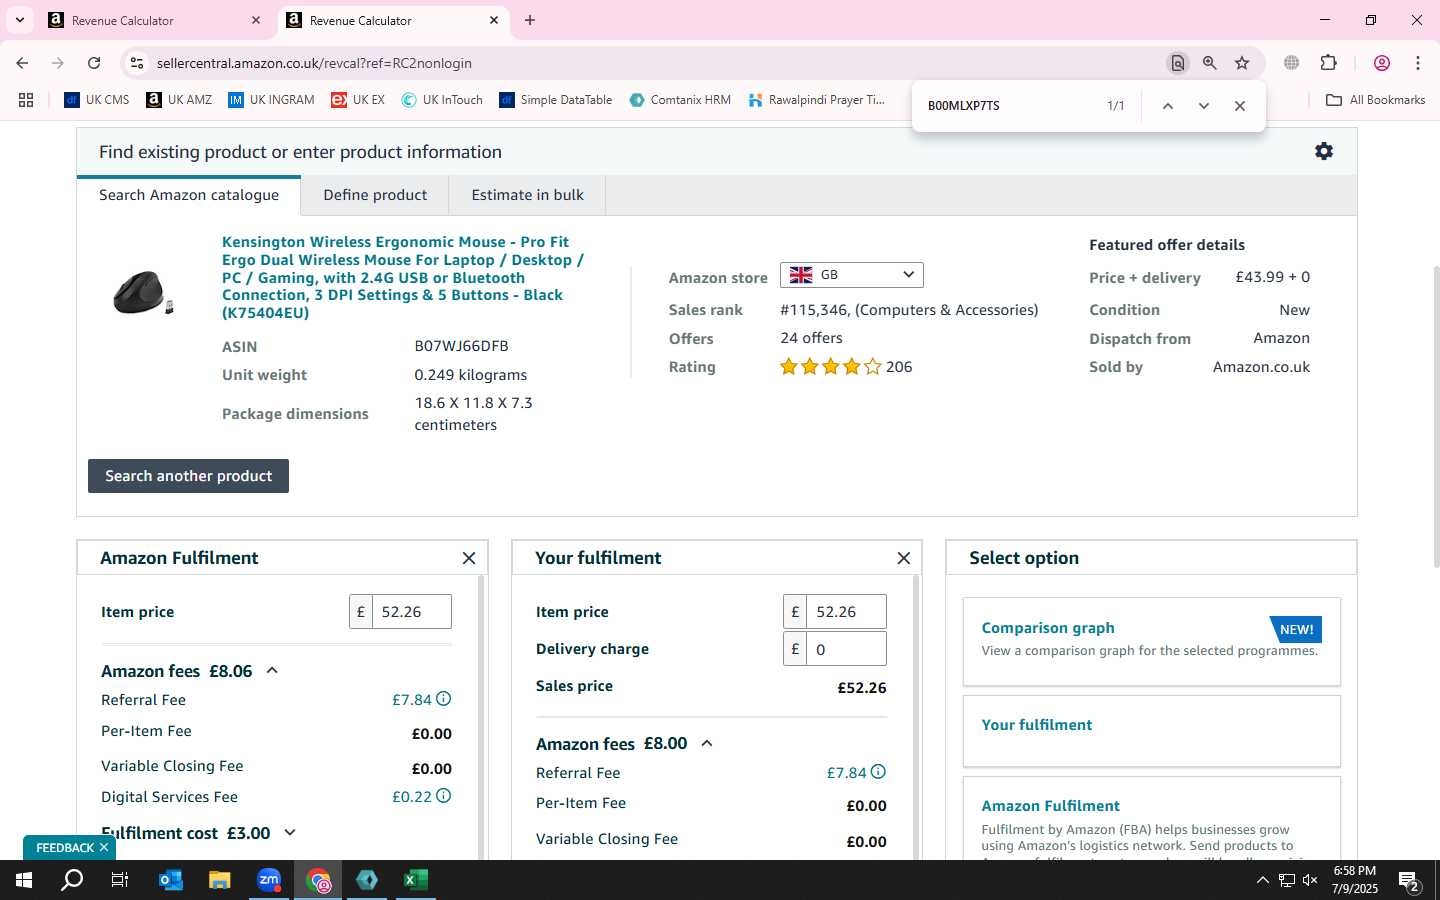Edit Delivery charge field
This screenshot has width=1440, height=900.
pyautogui.click(x=846, y=649)
